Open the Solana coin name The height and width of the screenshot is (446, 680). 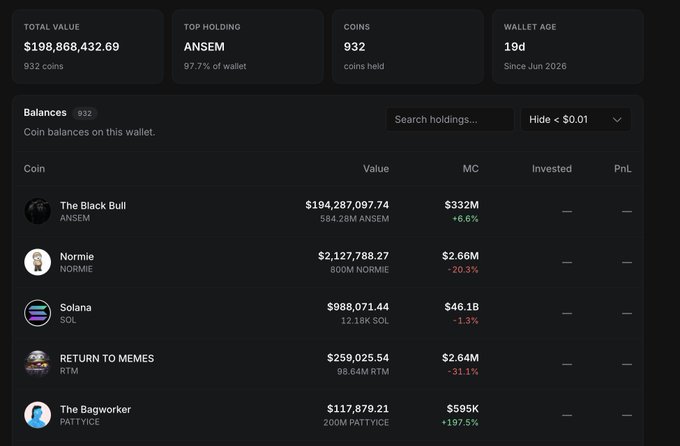tap(75, 308)
